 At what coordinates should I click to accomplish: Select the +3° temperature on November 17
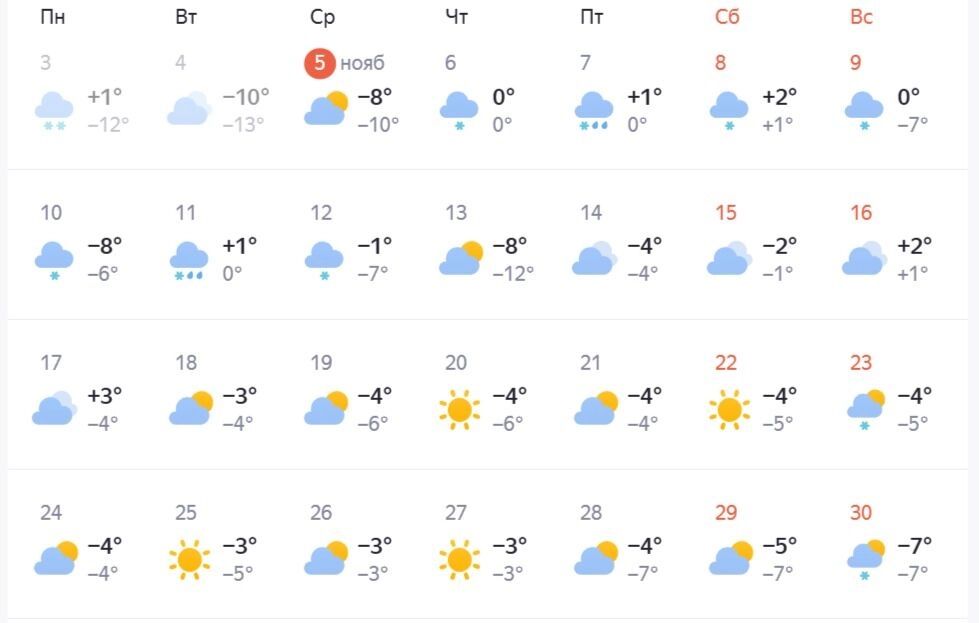104,396
